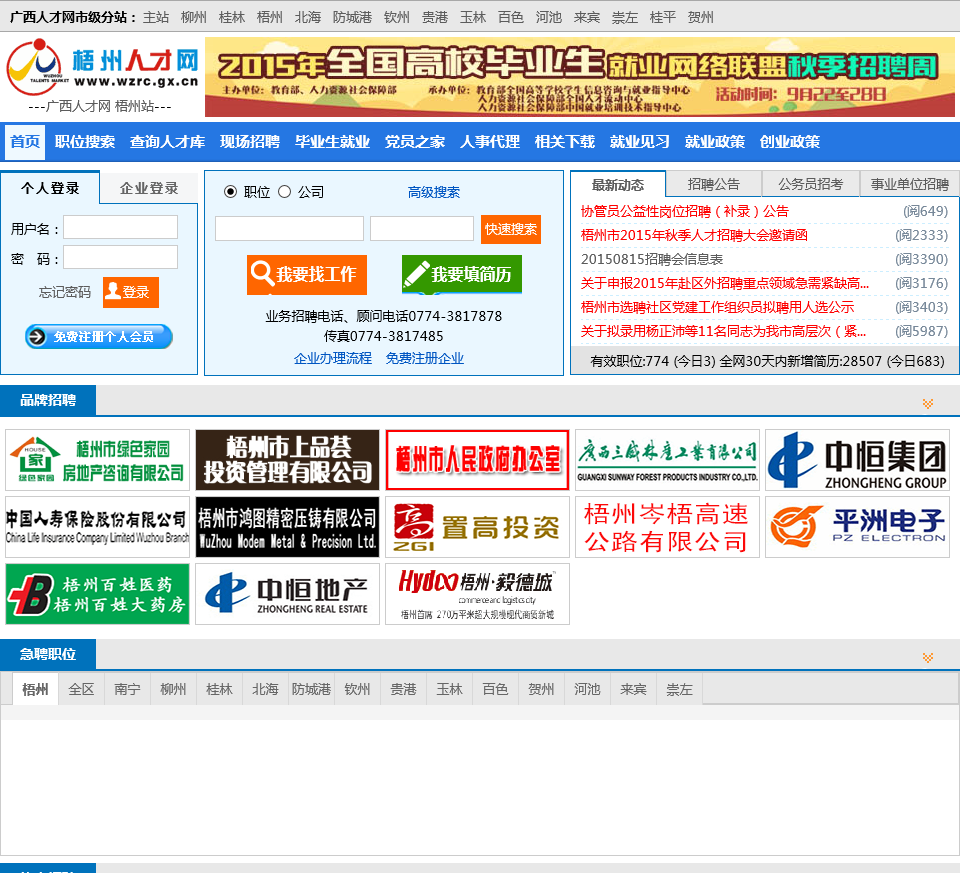Click the 密码 input field

pos(121,257)
